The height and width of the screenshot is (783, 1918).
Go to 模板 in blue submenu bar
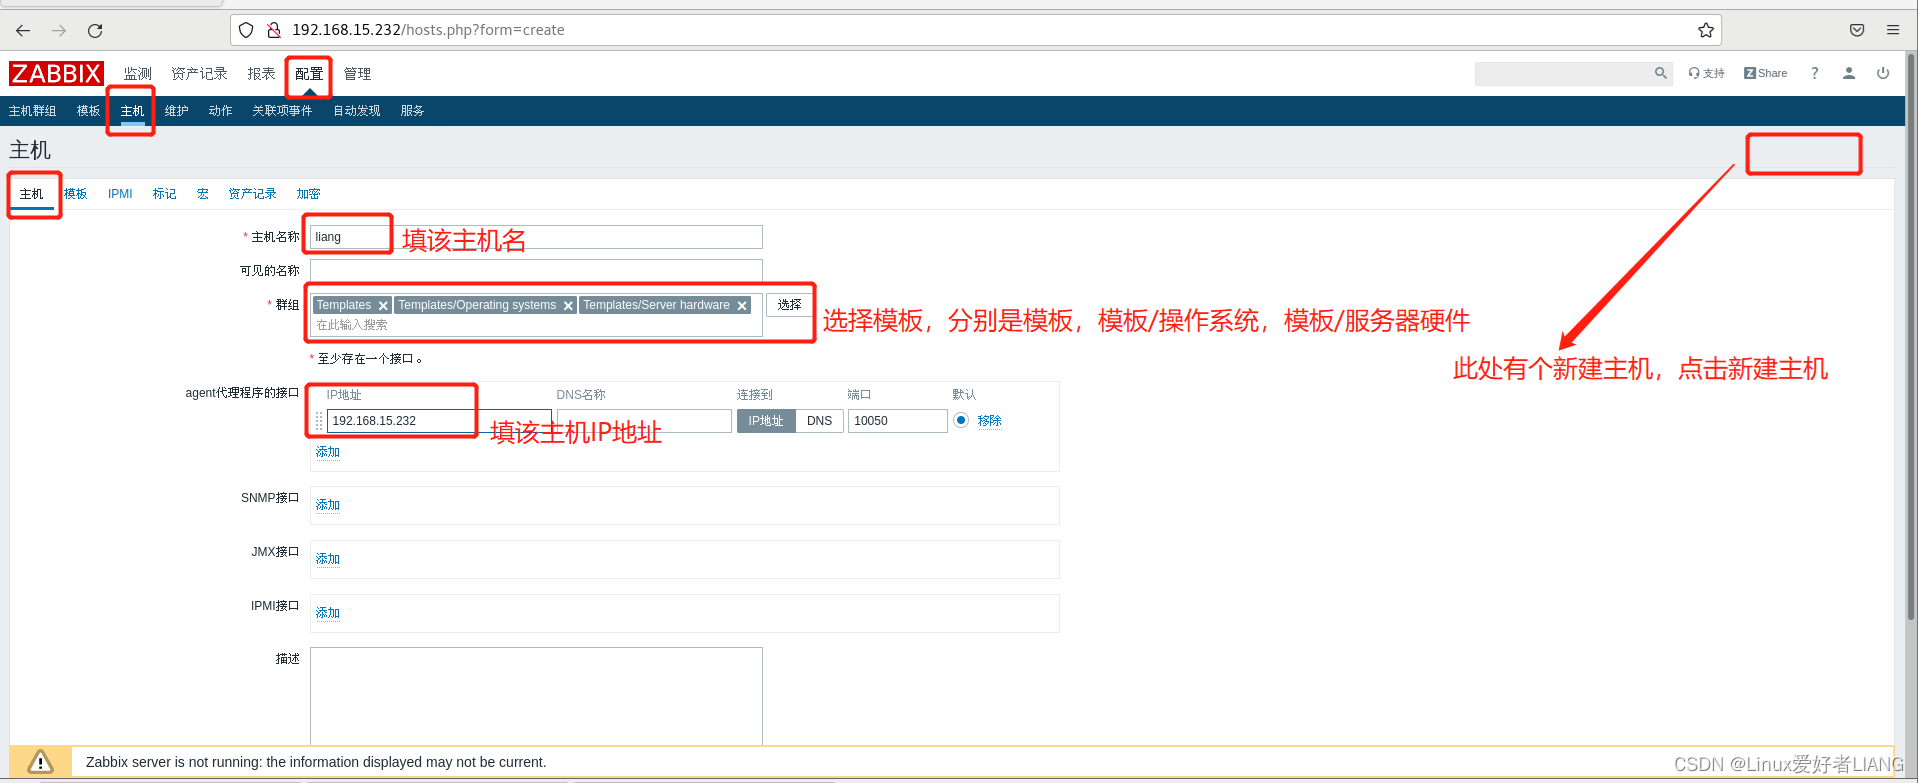pyautogui.click(x=89, y=111)
